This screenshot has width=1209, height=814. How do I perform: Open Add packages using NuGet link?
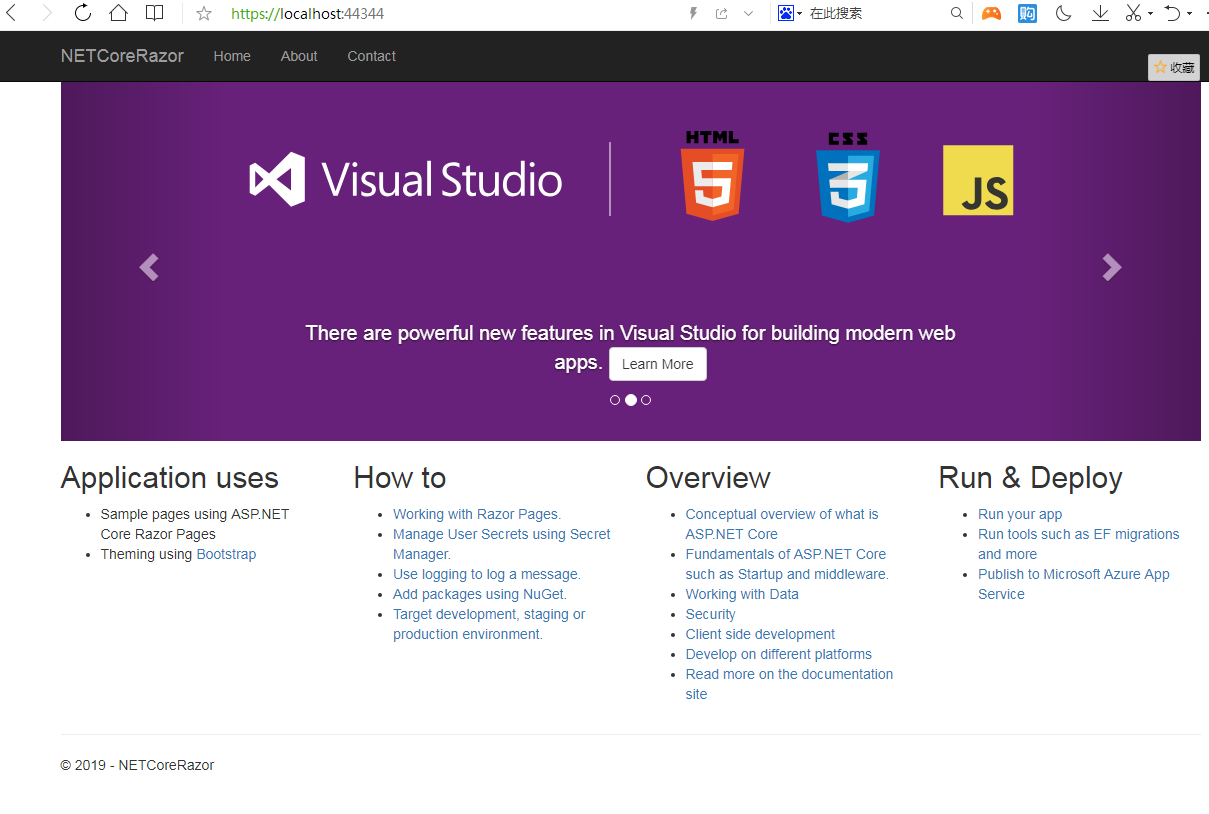[x=480, y=594]
